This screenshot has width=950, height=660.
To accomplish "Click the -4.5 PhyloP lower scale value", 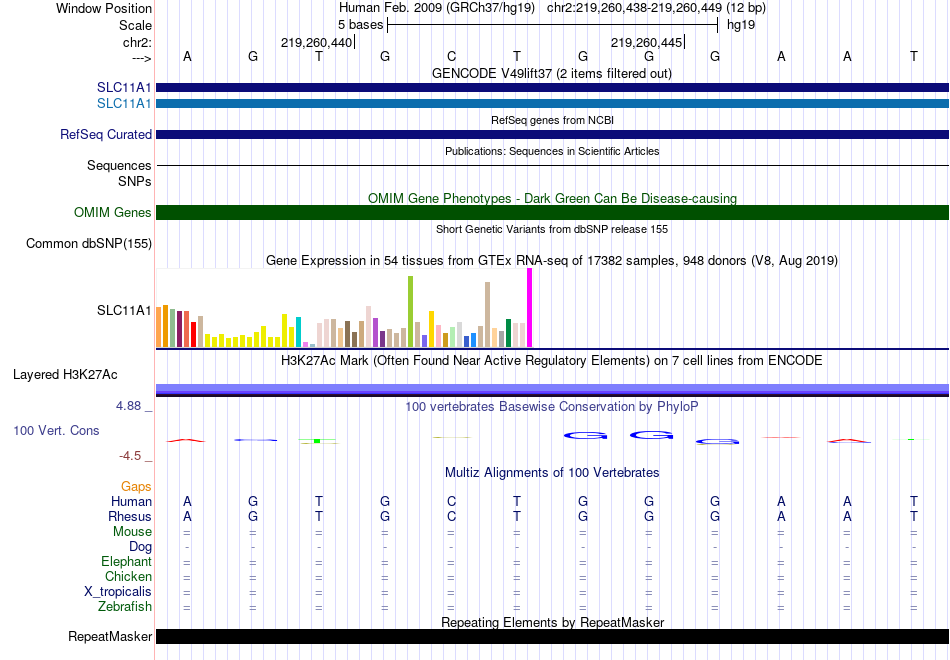I will 130,456.
